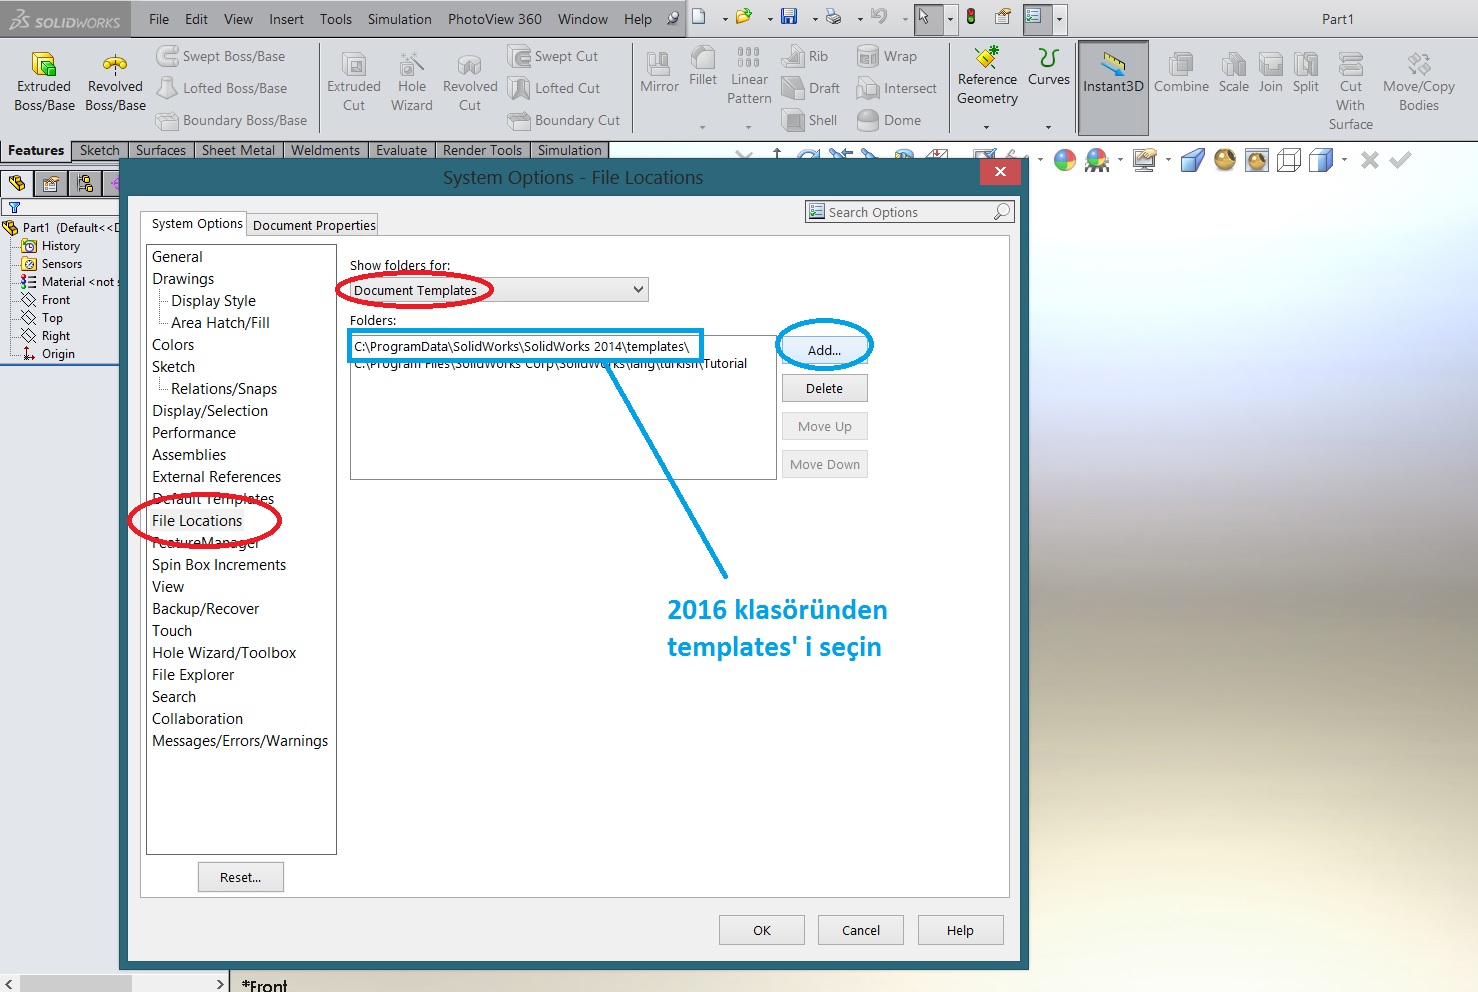This screenshot has height=992, width=1478.
Task: Click the Split tool
Action: [x=1306, y=73]
